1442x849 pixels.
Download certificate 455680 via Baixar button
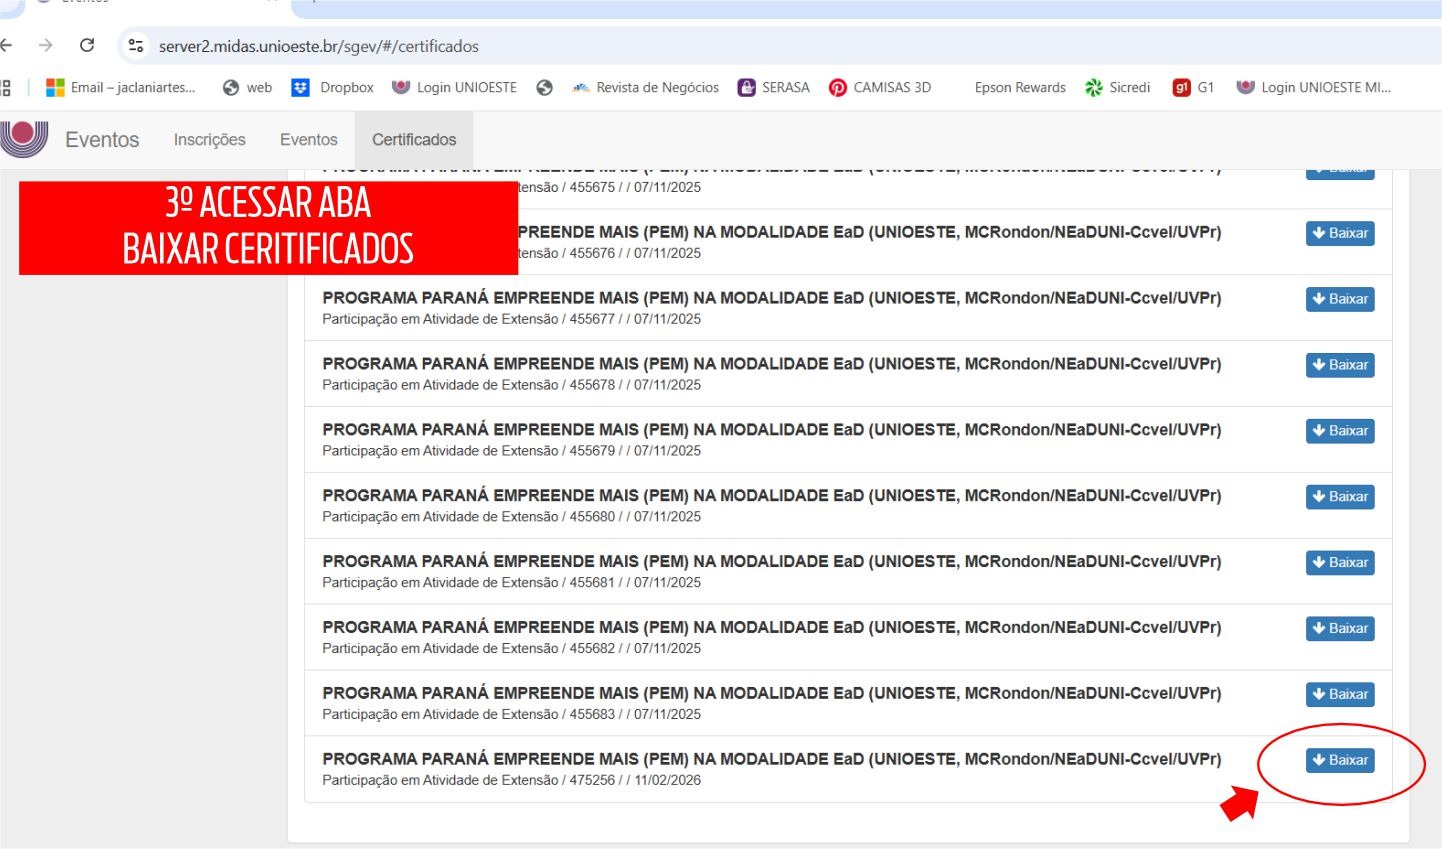pyautogui.click(x=1340, y=497)
